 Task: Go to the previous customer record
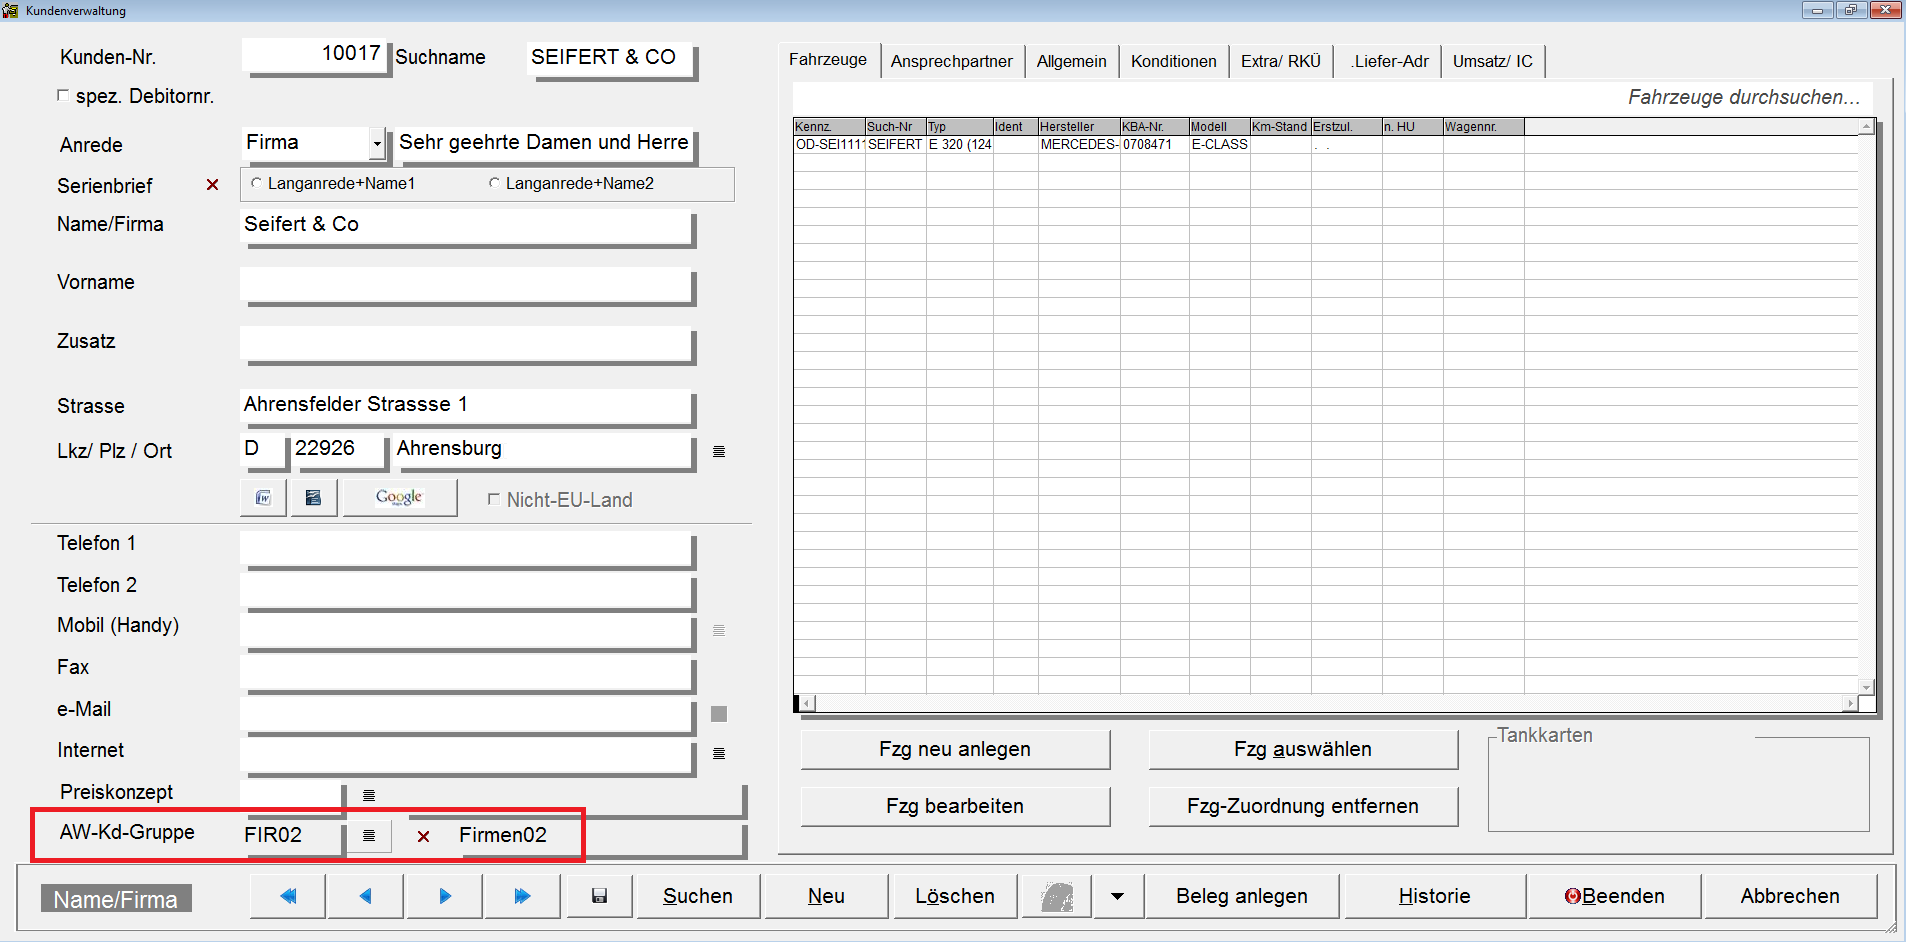click(365, 896)
